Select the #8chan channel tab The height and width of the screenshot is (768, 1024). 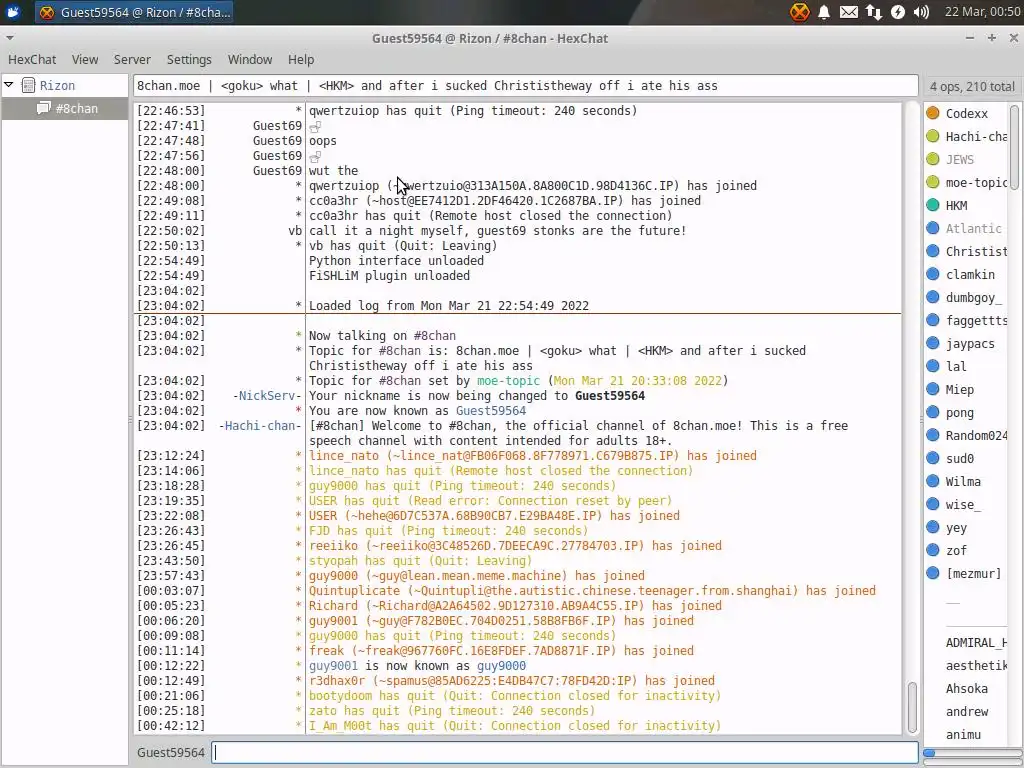coord(64,108)
